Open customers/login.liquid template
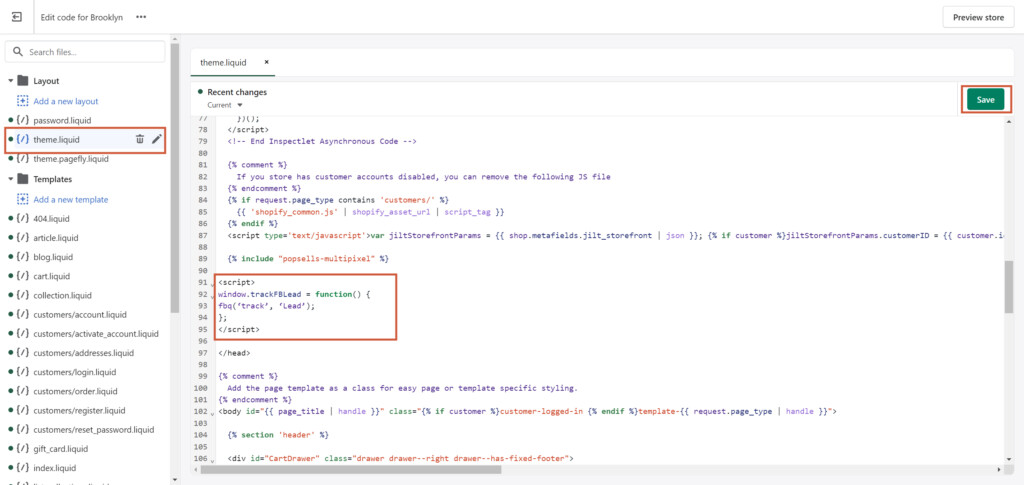 click(x=74, y=372)
